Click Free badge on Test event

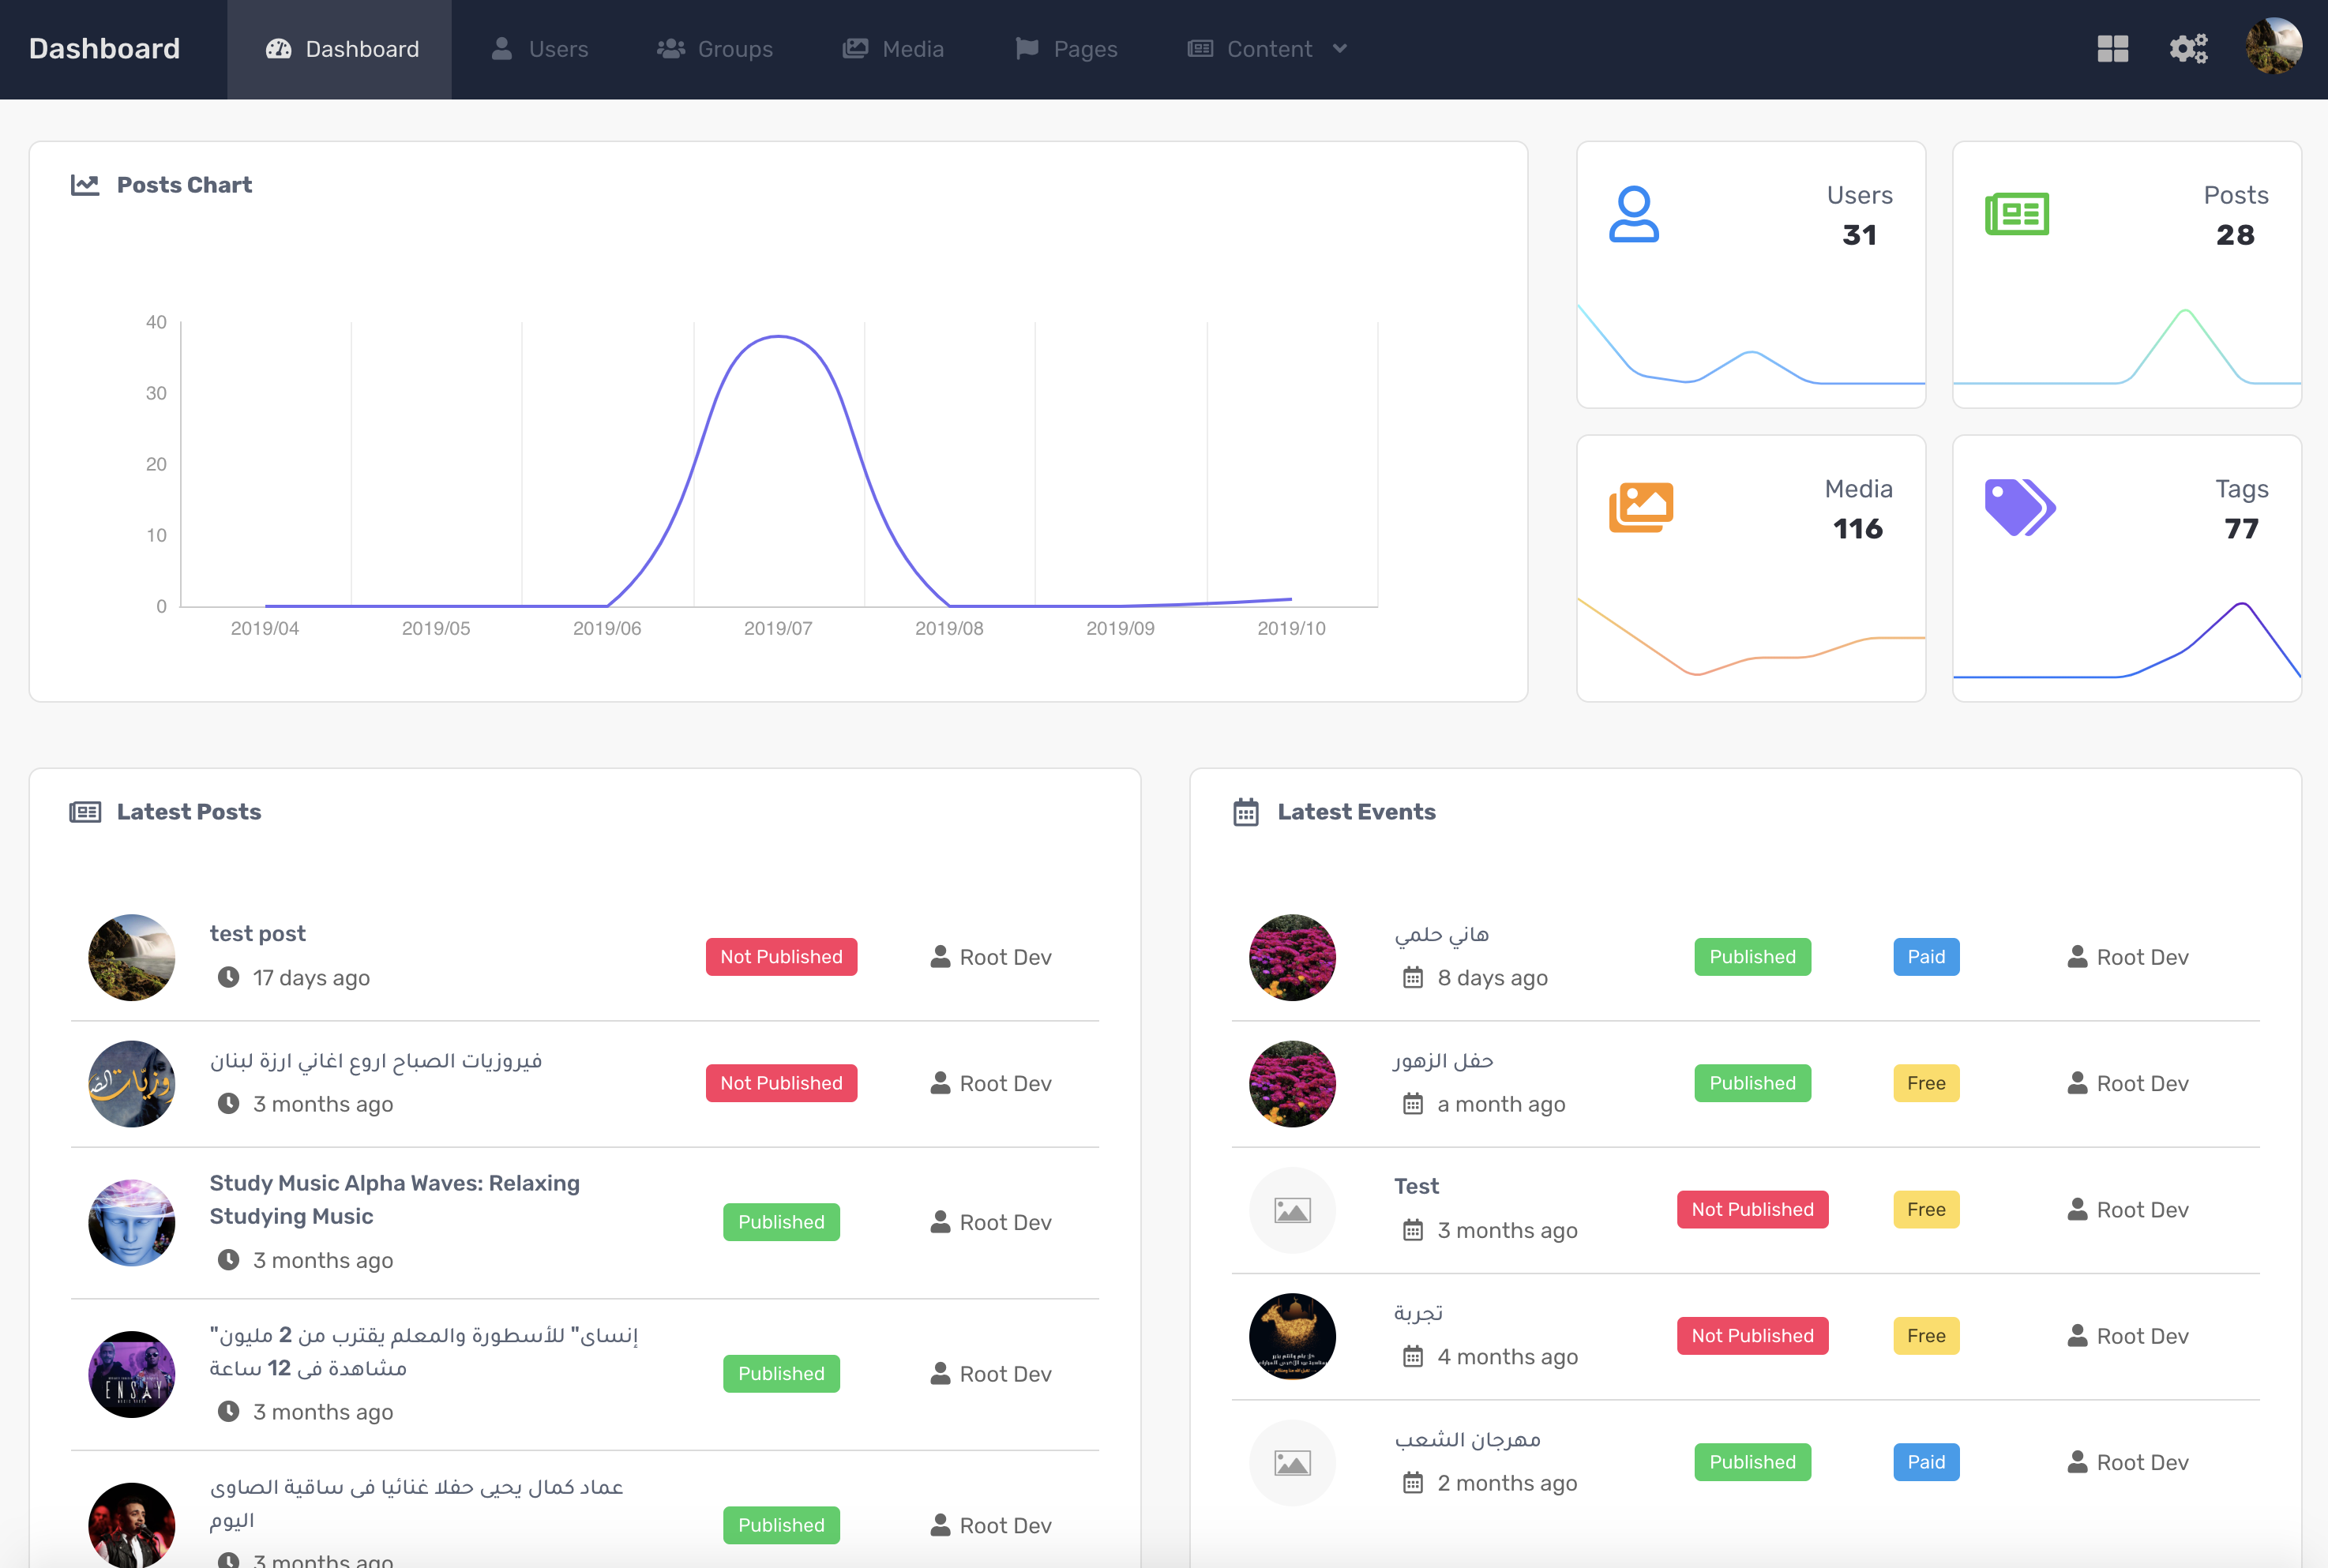point(1926,1210)
